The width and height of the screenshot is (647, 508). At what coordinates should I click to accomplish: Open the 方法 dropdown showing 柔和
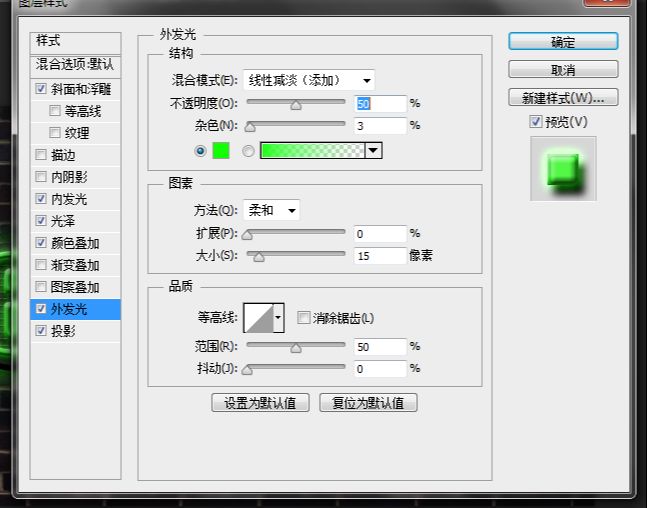point(272,210)
